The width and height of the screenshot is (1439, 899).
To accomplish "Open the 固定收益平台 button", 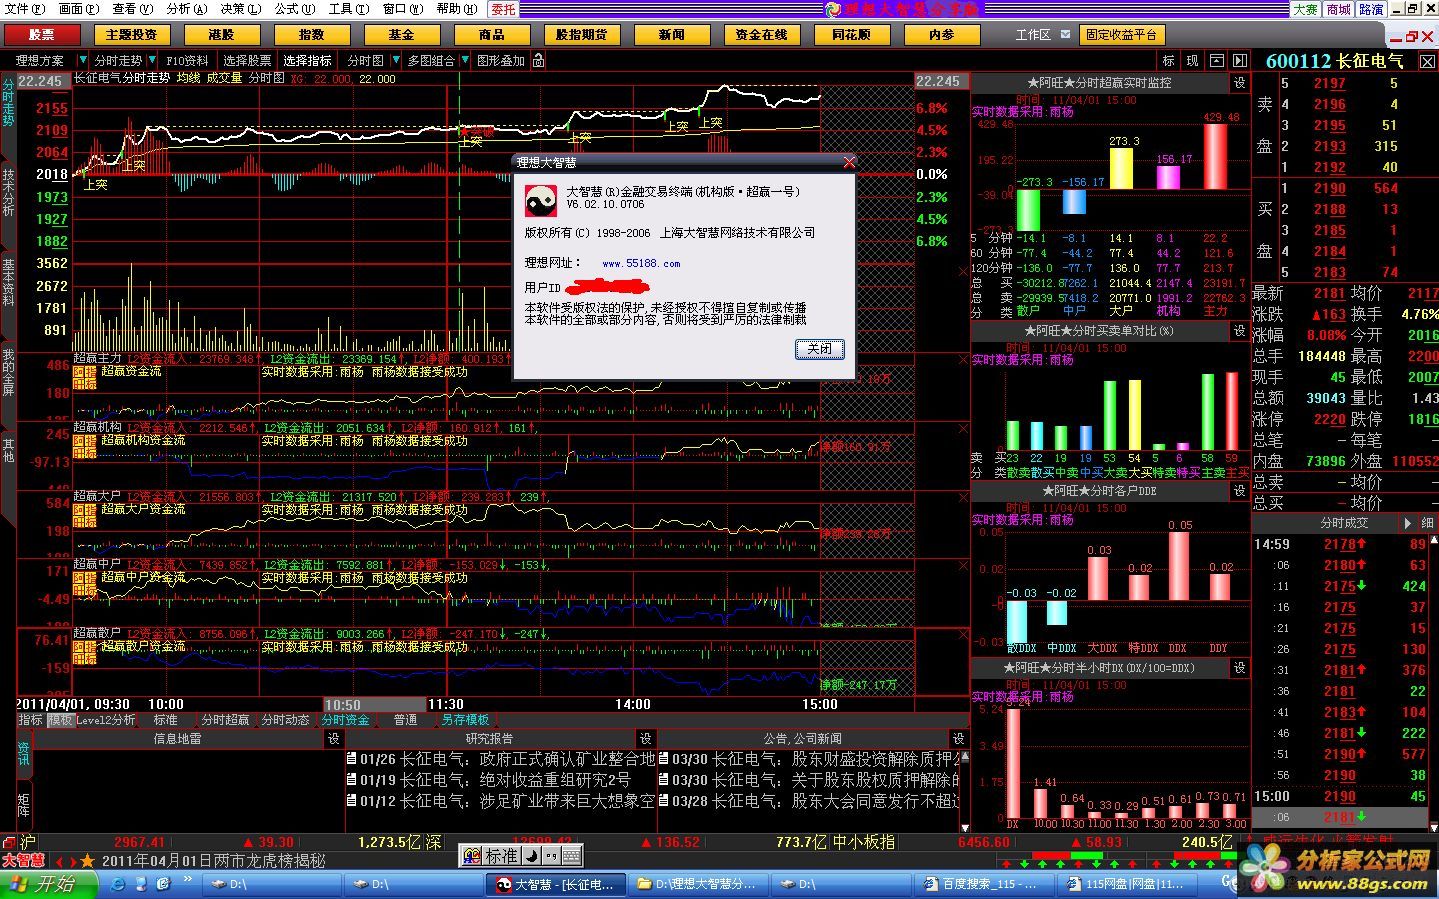I will (1123, 34).
